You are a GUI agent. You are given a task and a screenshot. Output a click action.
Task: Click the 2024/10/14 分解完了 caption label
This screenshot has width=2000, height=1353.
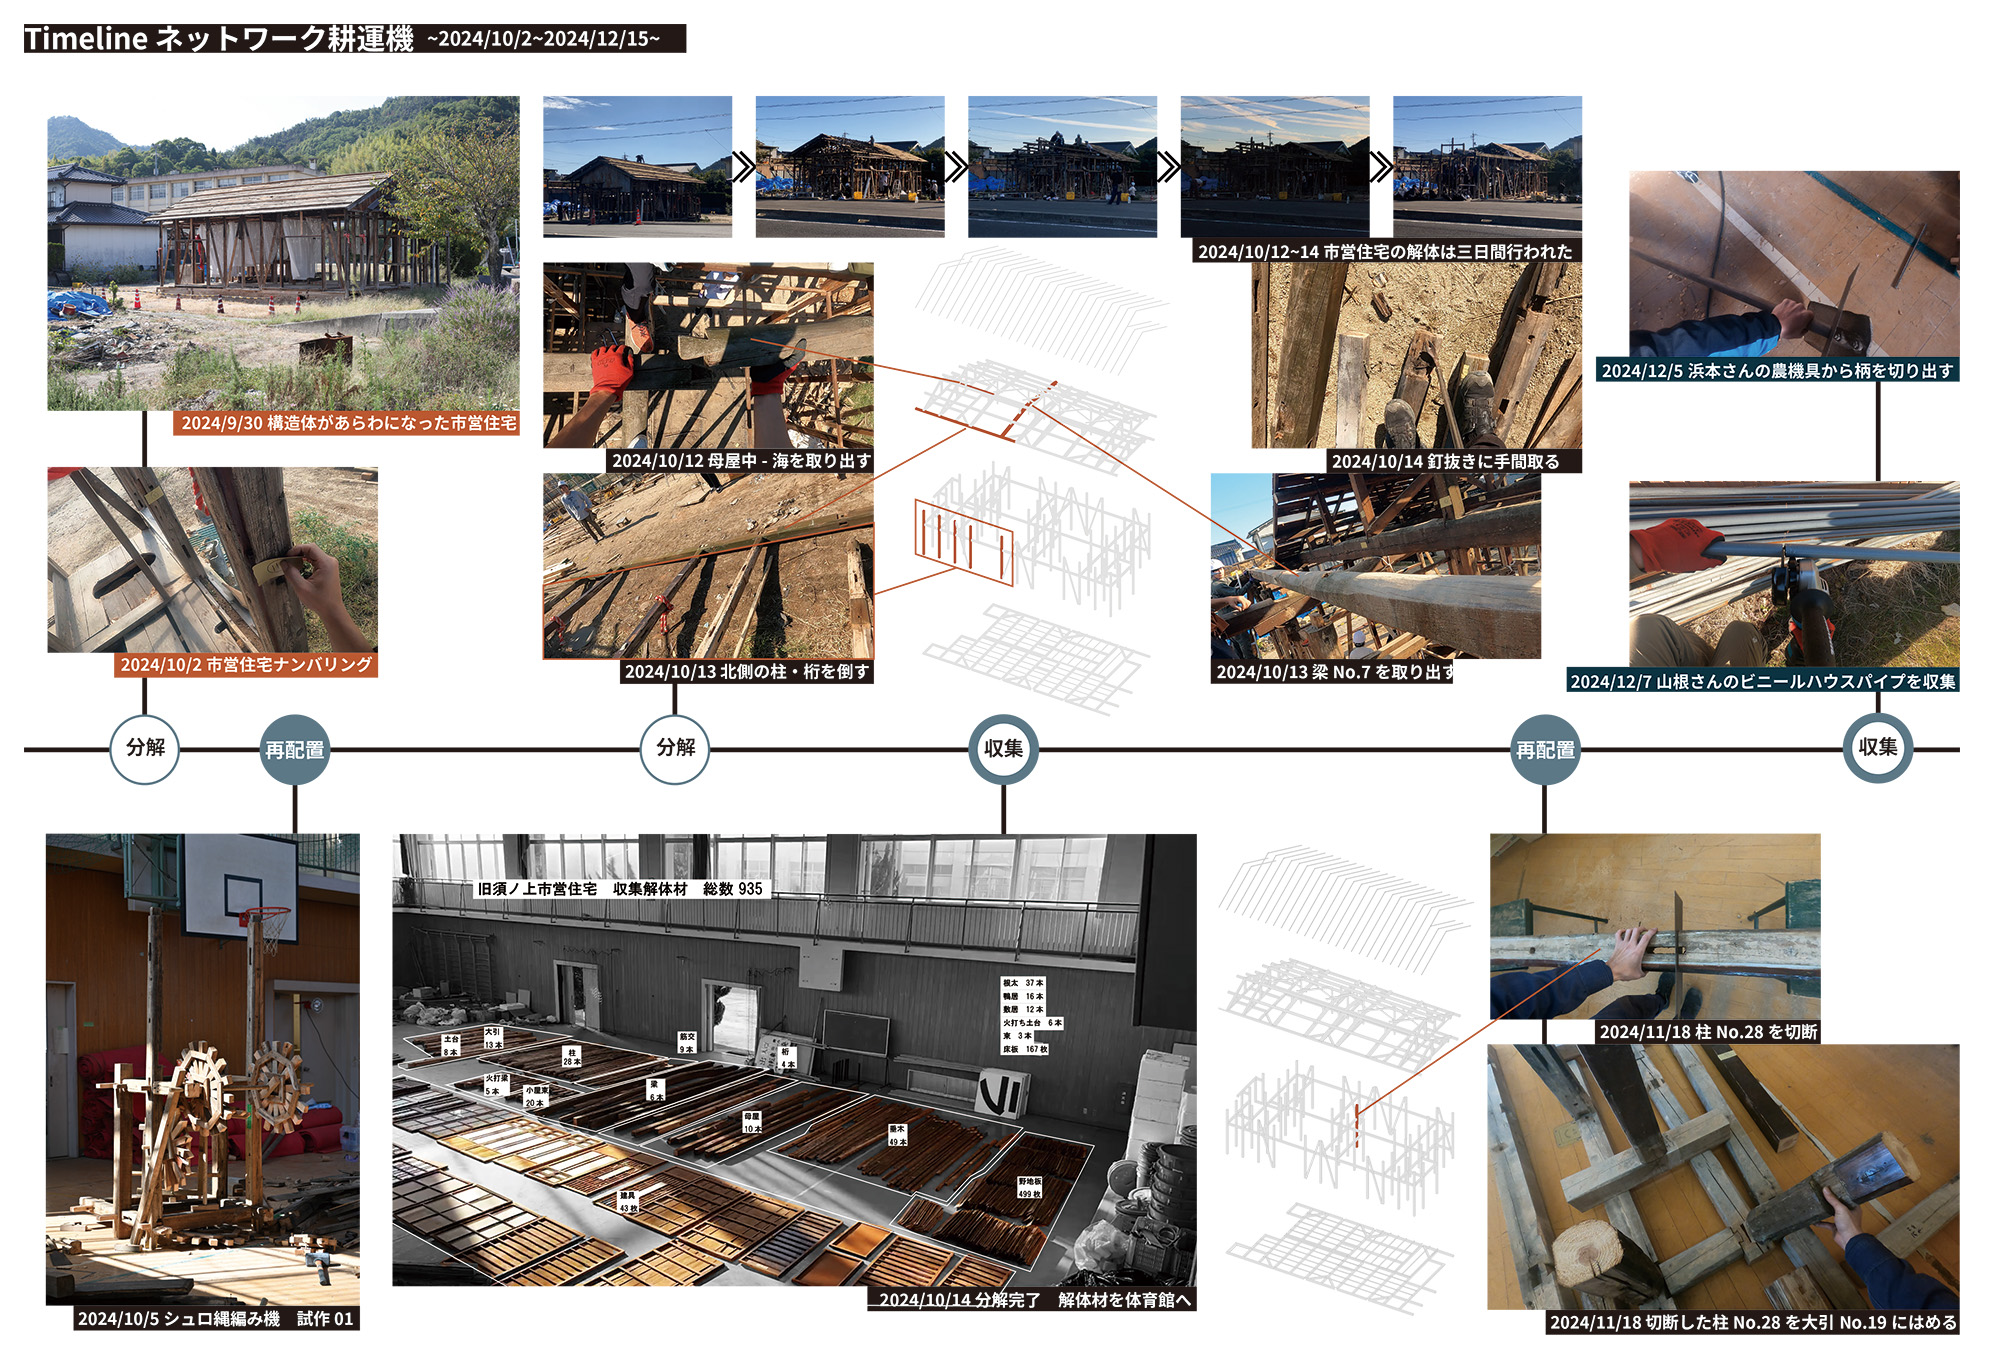(1033, 1300)
